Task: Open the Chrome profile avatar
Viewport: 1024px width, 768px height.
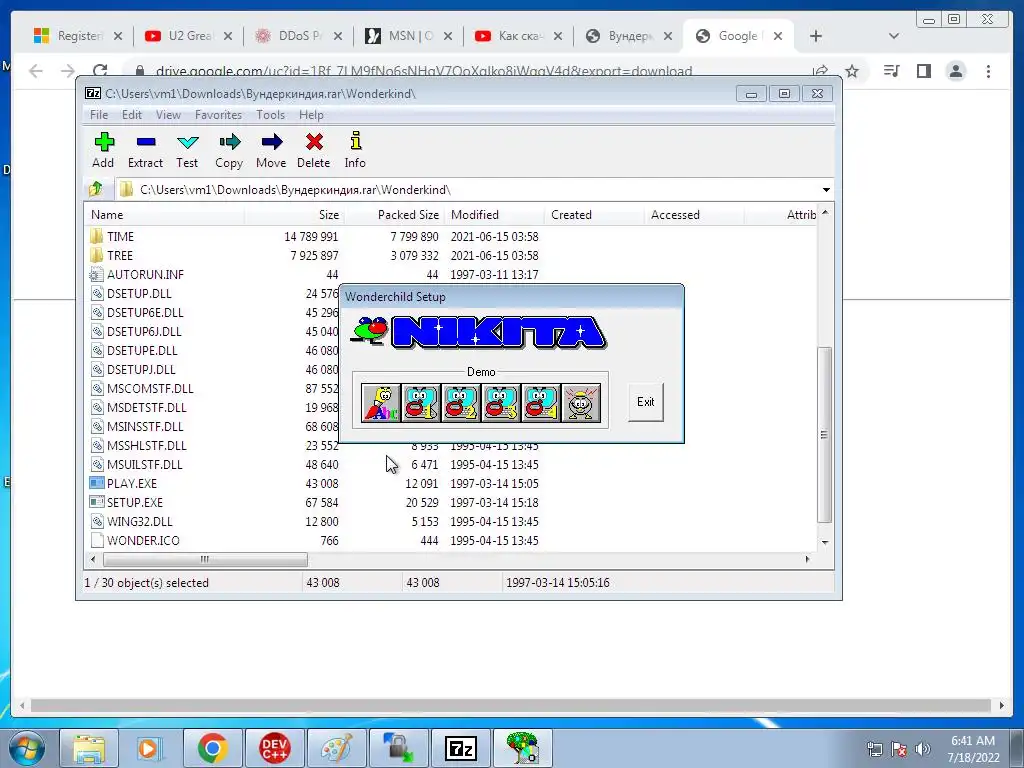Action: [x=955, y=71]
